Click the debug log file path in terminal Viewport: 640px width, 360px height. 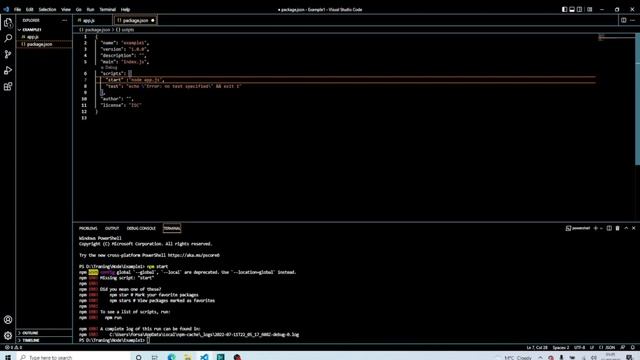204,335
